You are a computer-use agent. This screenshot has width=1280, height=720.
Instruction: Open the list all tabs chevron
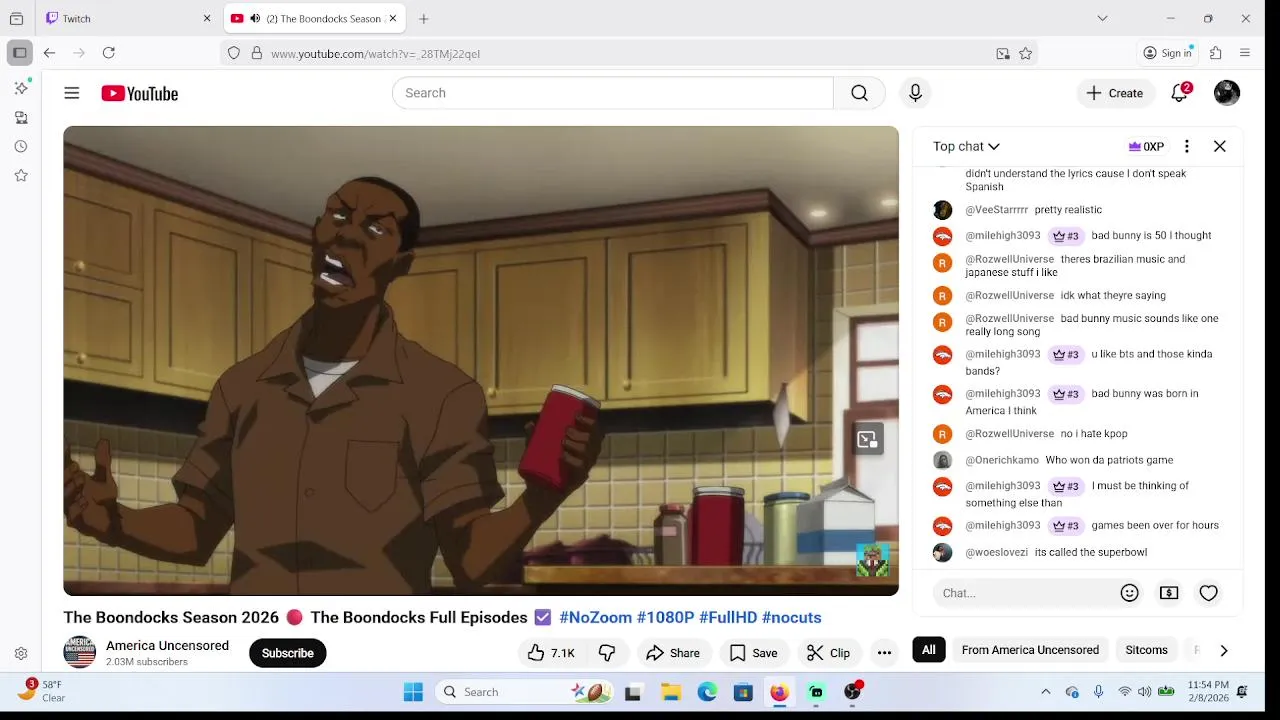(x=1102, y=18)
